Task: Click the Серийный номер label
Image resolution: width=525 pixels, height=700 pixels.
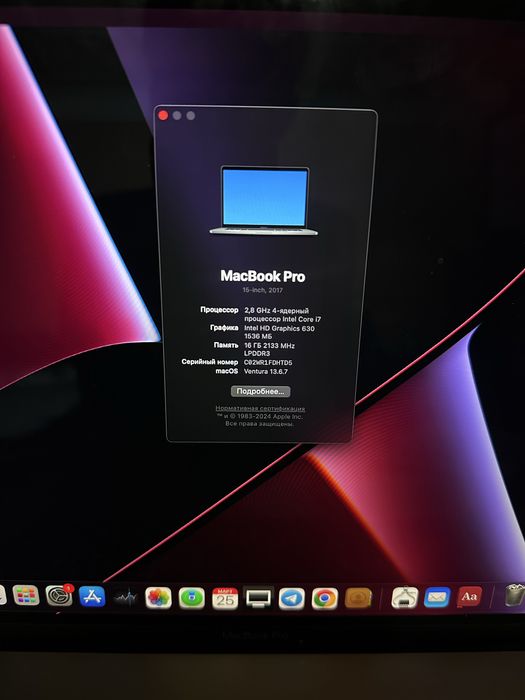Action: [x=210, y=362]
